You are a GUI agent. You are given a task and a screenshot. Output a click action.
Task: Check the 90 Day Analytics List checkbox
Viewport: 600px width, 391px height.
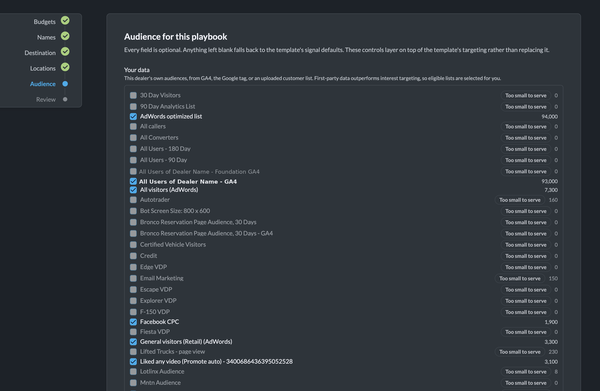point(133,106)
